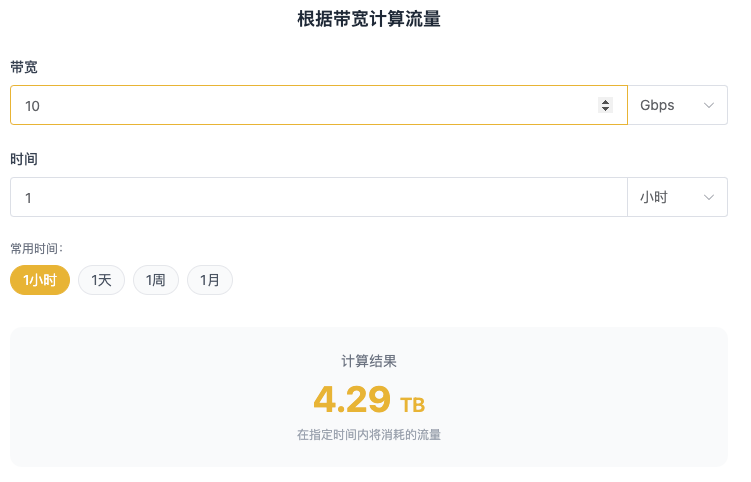
Task: Choose the 1天 preset
Action: click(101, 280)
